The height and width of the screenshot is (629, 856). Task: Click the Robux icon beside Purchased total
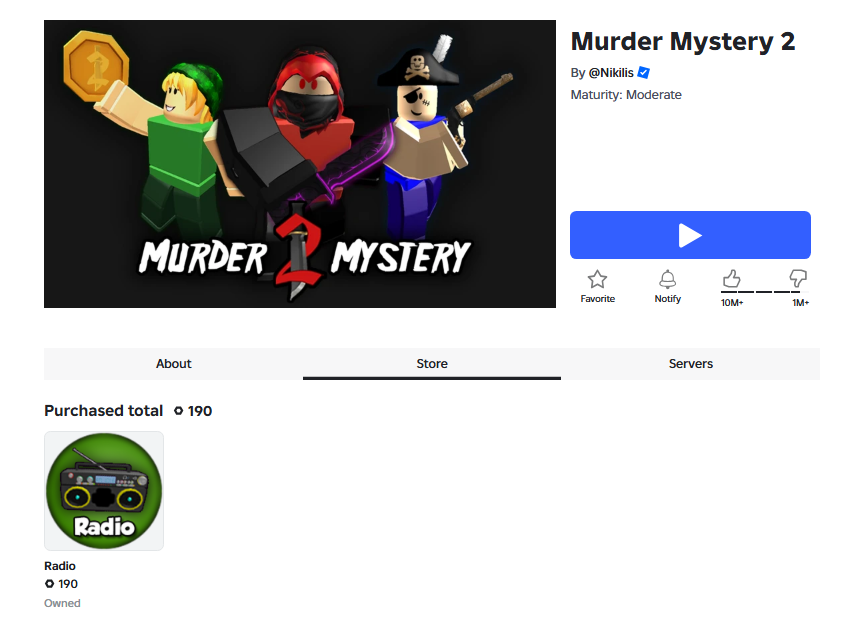coord(179,411)
